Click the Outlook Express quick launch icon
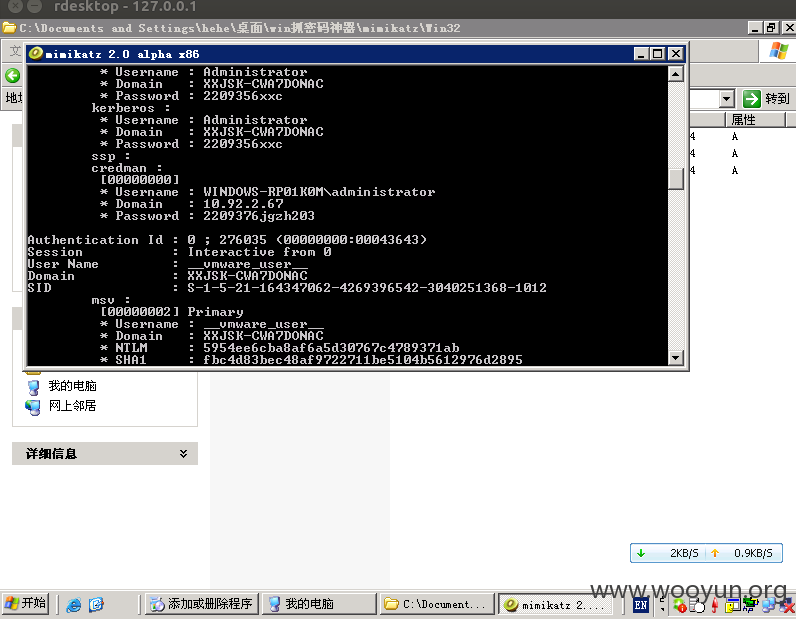The height and width of the screenshot is (619, 796). pos(96,604)
